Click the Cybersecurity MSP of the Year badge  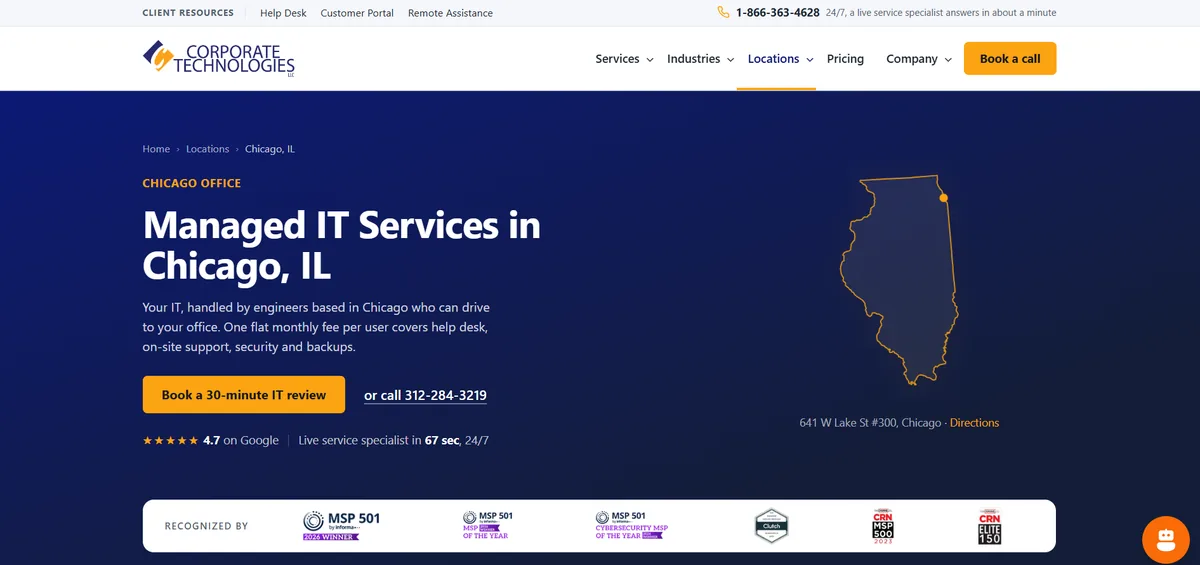click(x=632, y=525)
